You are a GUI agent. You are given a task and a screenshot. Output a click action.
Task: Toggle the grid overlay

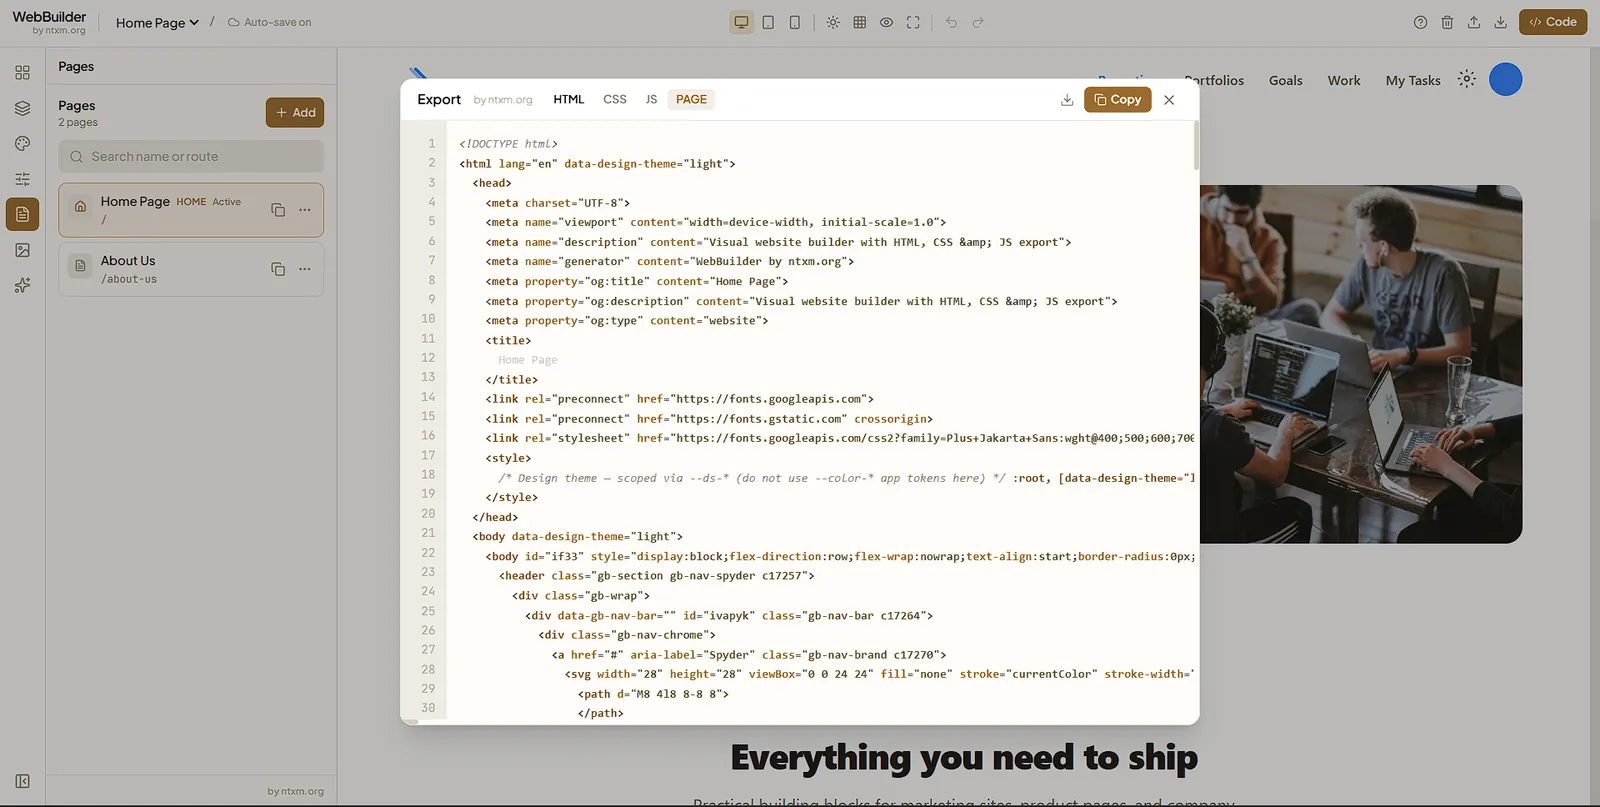point(860,22)
